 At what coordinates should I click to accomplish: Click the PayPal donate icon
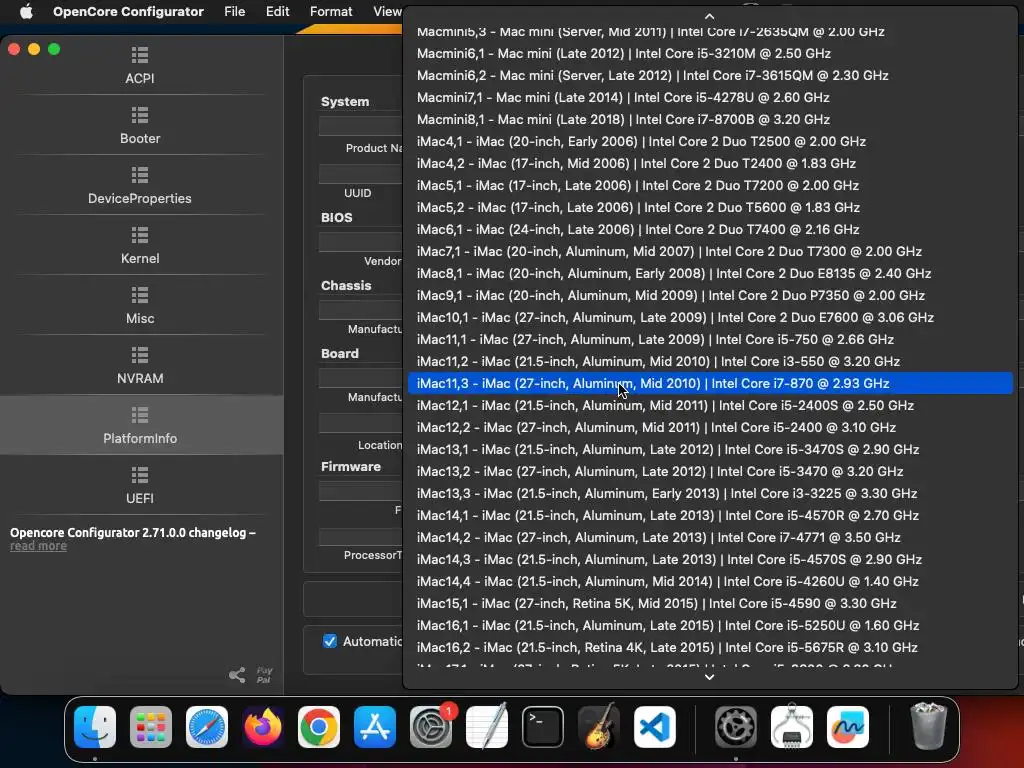264,675
